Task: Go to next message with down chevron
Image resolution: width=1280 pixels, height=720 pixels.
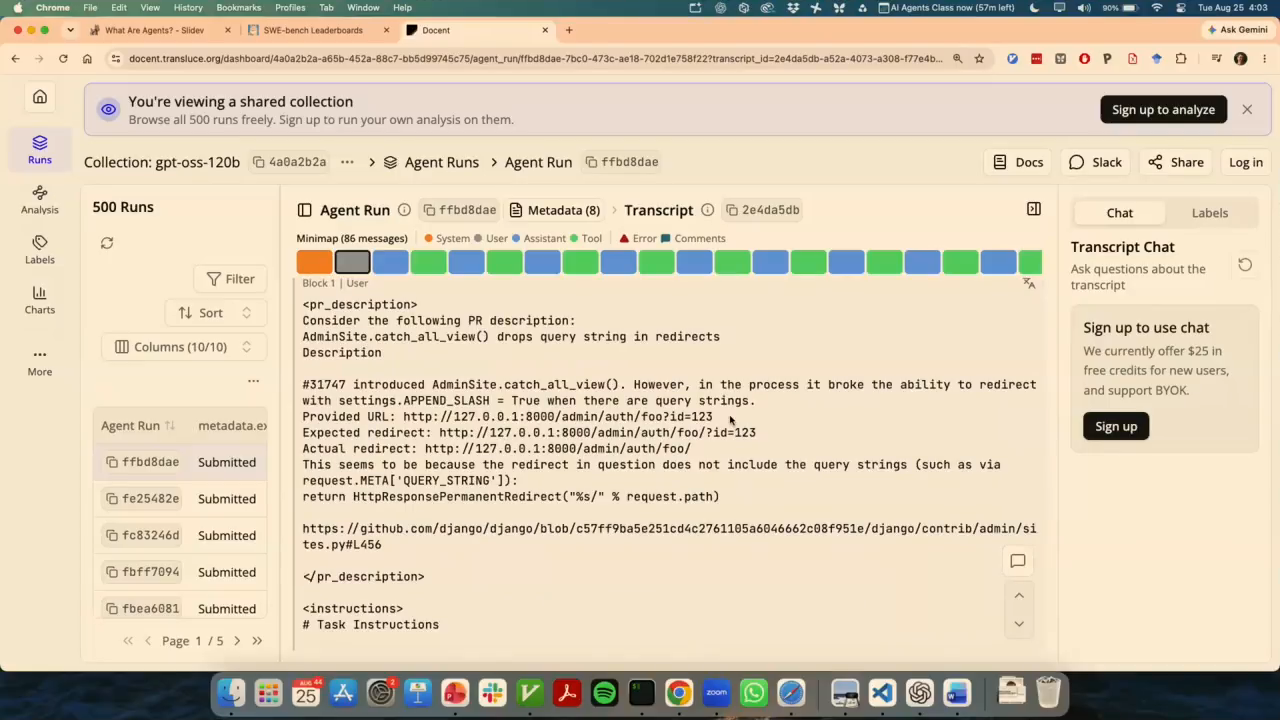Action: [x=1019, y=624]
